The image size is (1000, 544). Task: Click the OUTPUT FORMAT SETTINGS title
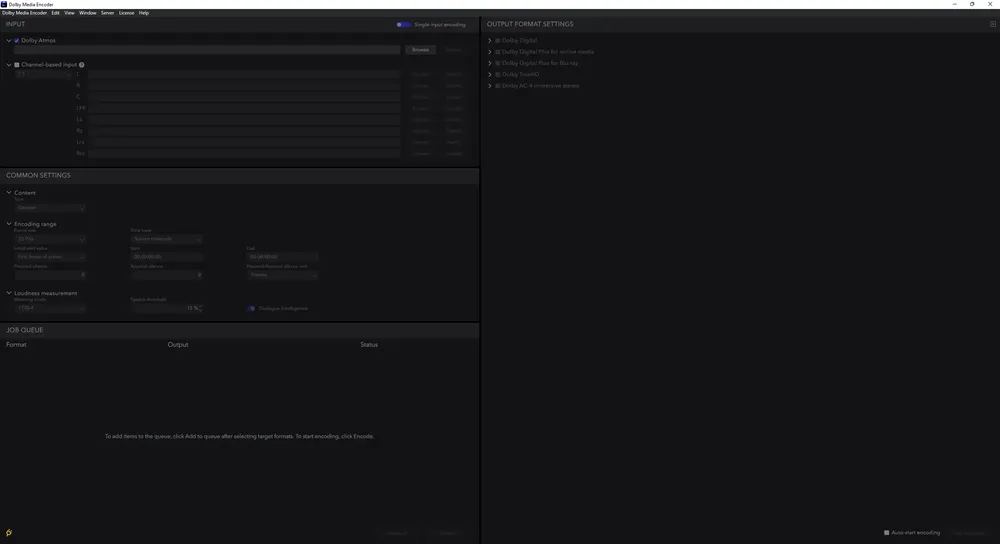(530, 24)
